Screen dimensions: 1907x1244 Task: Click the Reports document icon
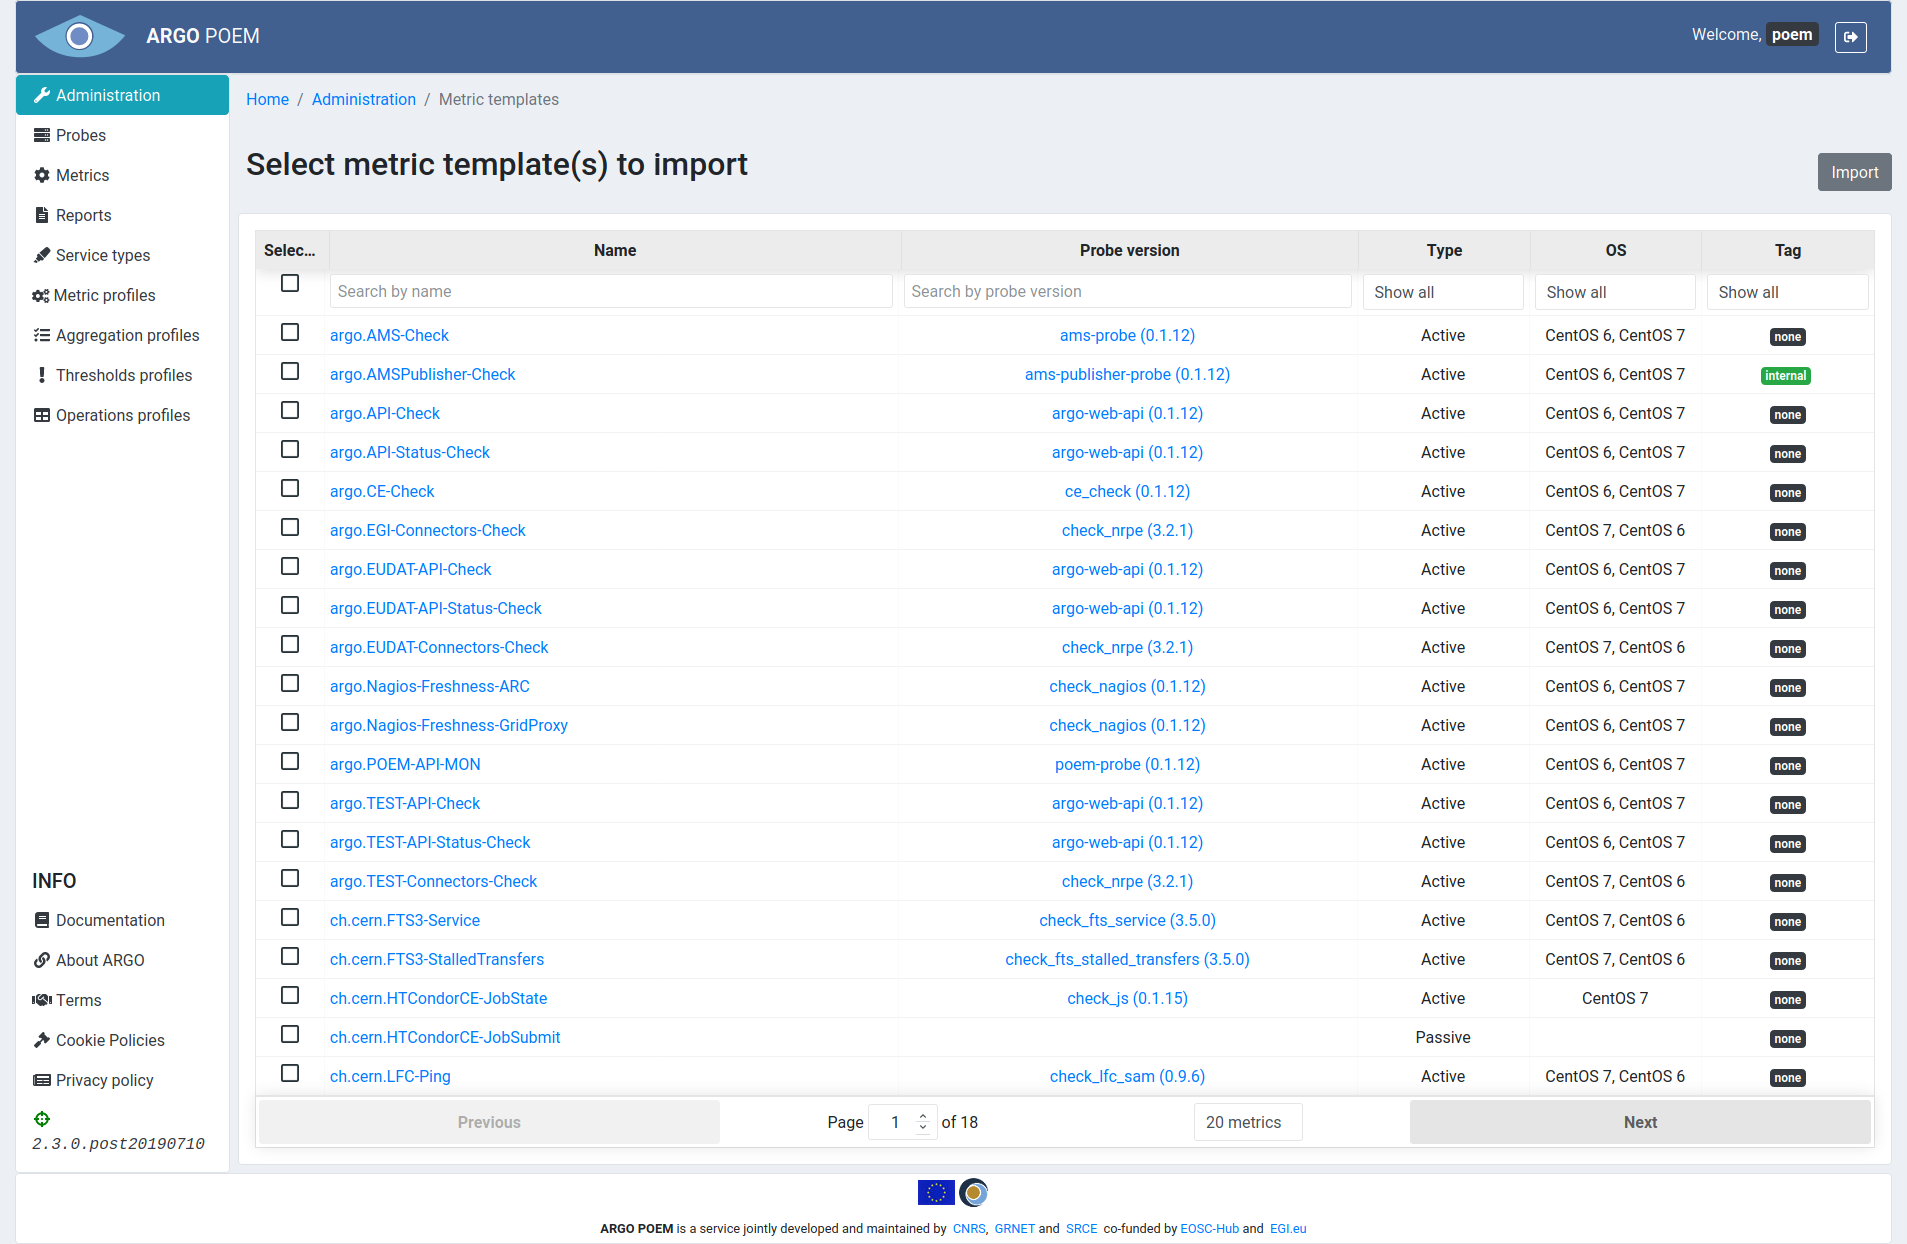click(42, 215)
